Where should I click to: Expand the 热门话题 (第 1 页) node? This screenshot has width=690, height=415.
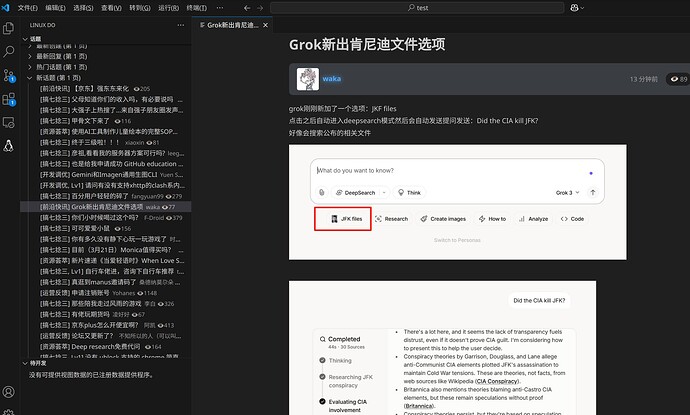(29, 67)
